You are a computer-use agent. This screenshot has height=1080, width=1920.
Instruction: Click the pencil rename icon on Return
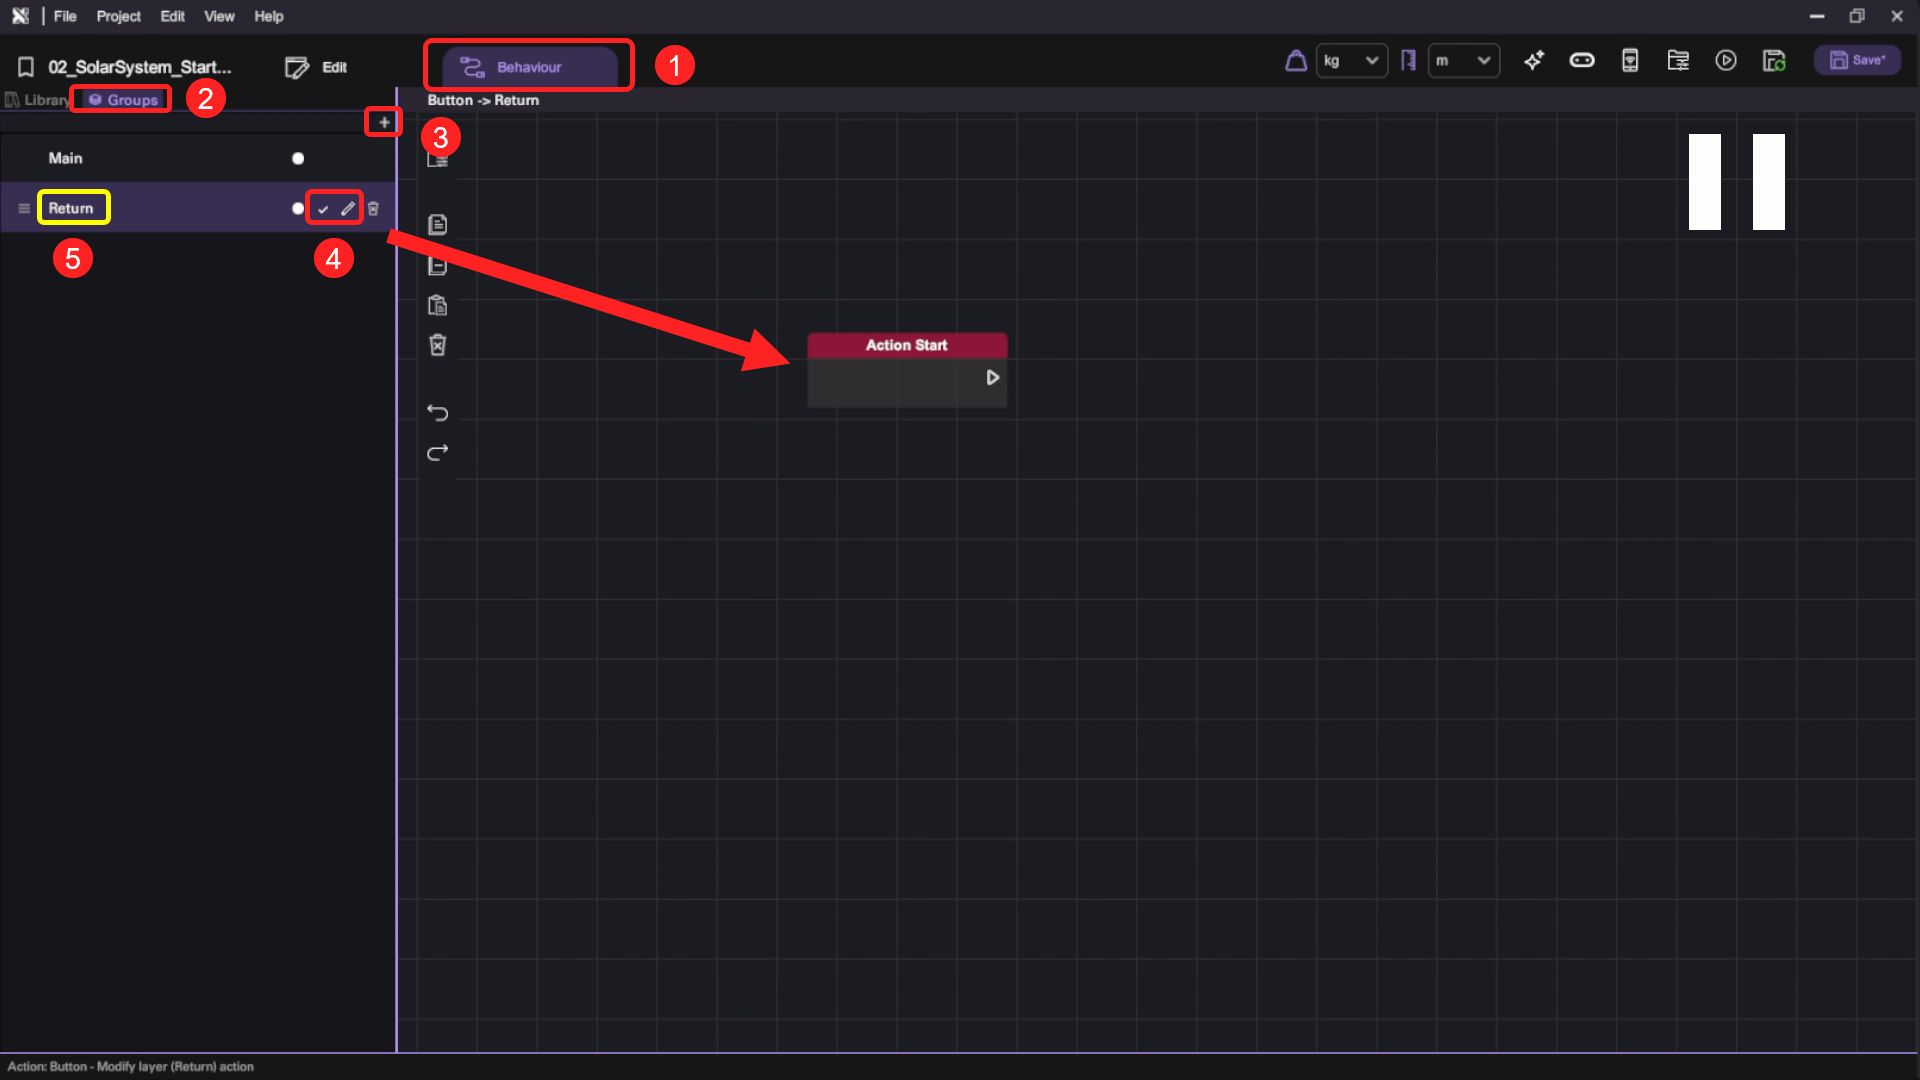pos(348,208)
